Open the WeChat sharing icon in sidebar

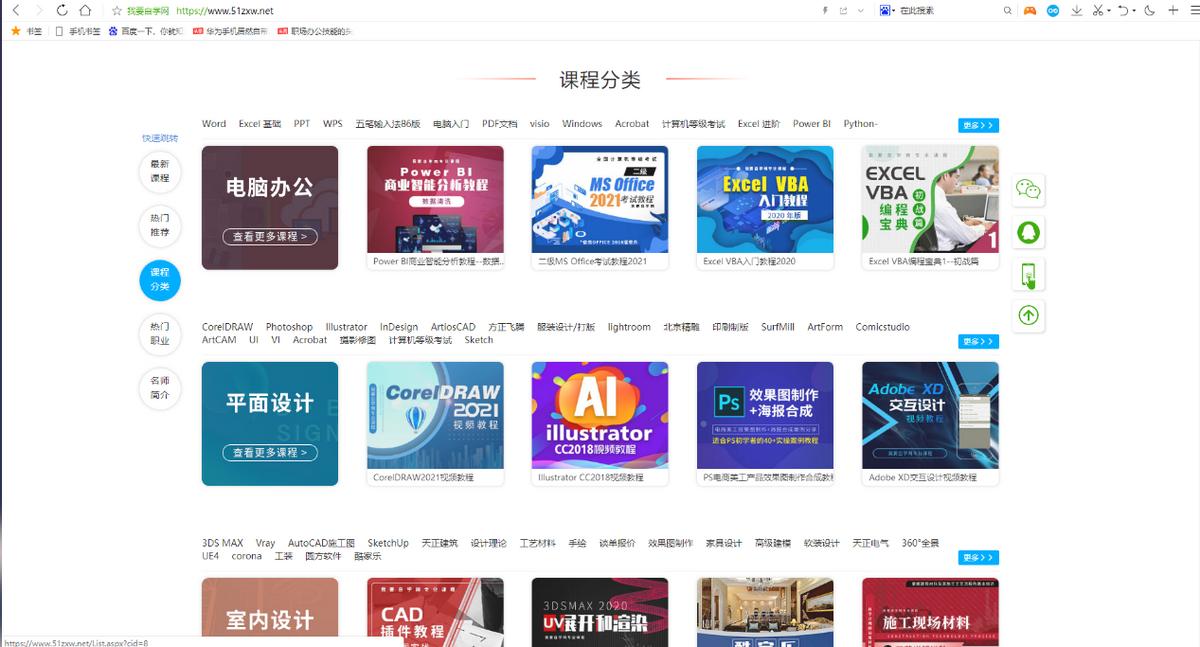tap(1028, 190)
